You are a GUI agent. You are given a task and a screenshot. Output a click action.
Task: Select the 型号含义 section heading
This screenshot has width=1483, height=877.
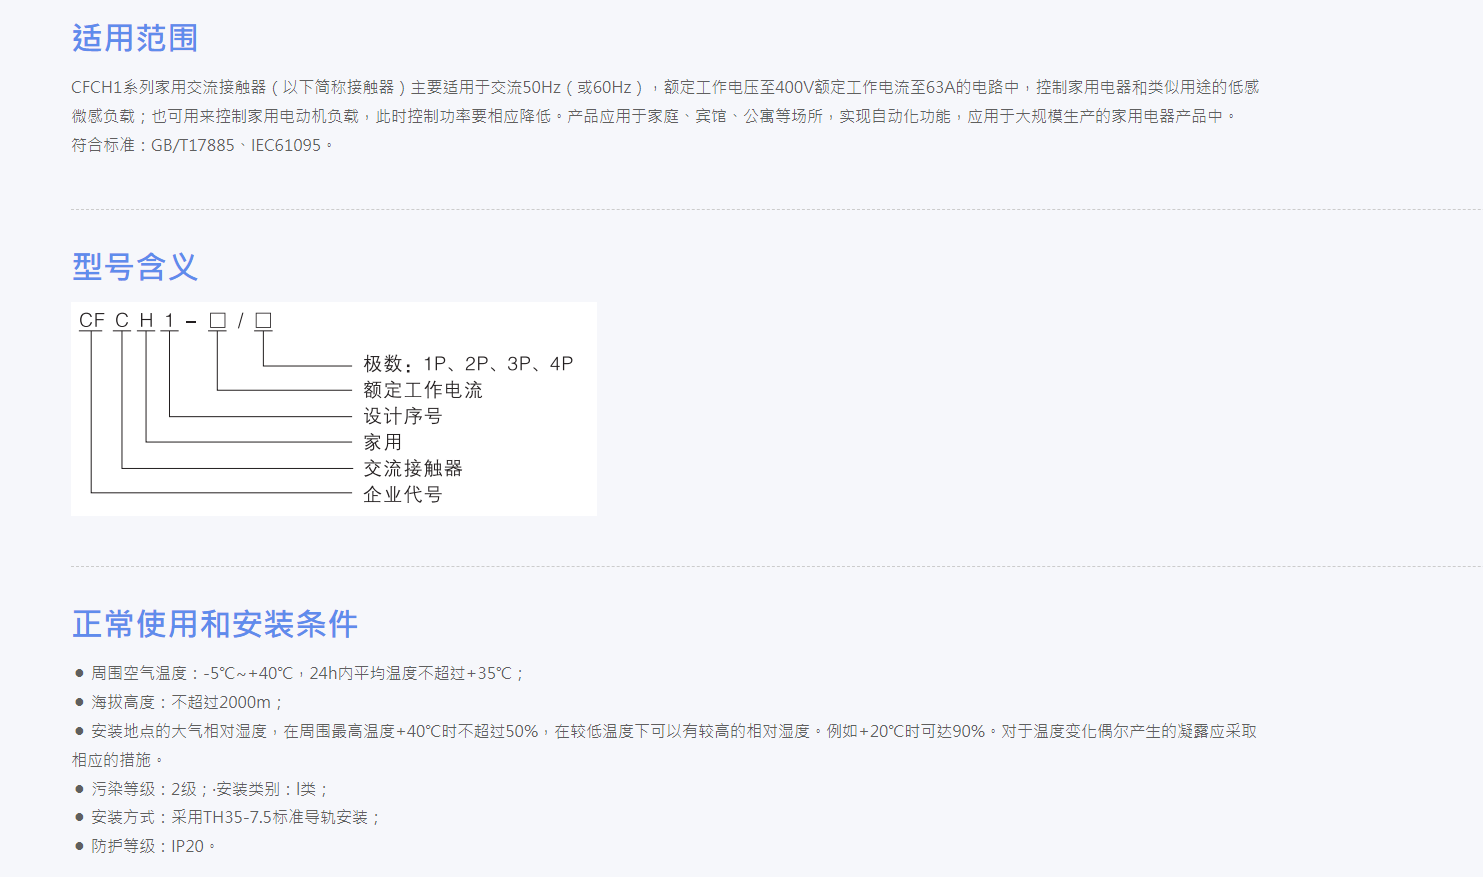coord(135,267)
